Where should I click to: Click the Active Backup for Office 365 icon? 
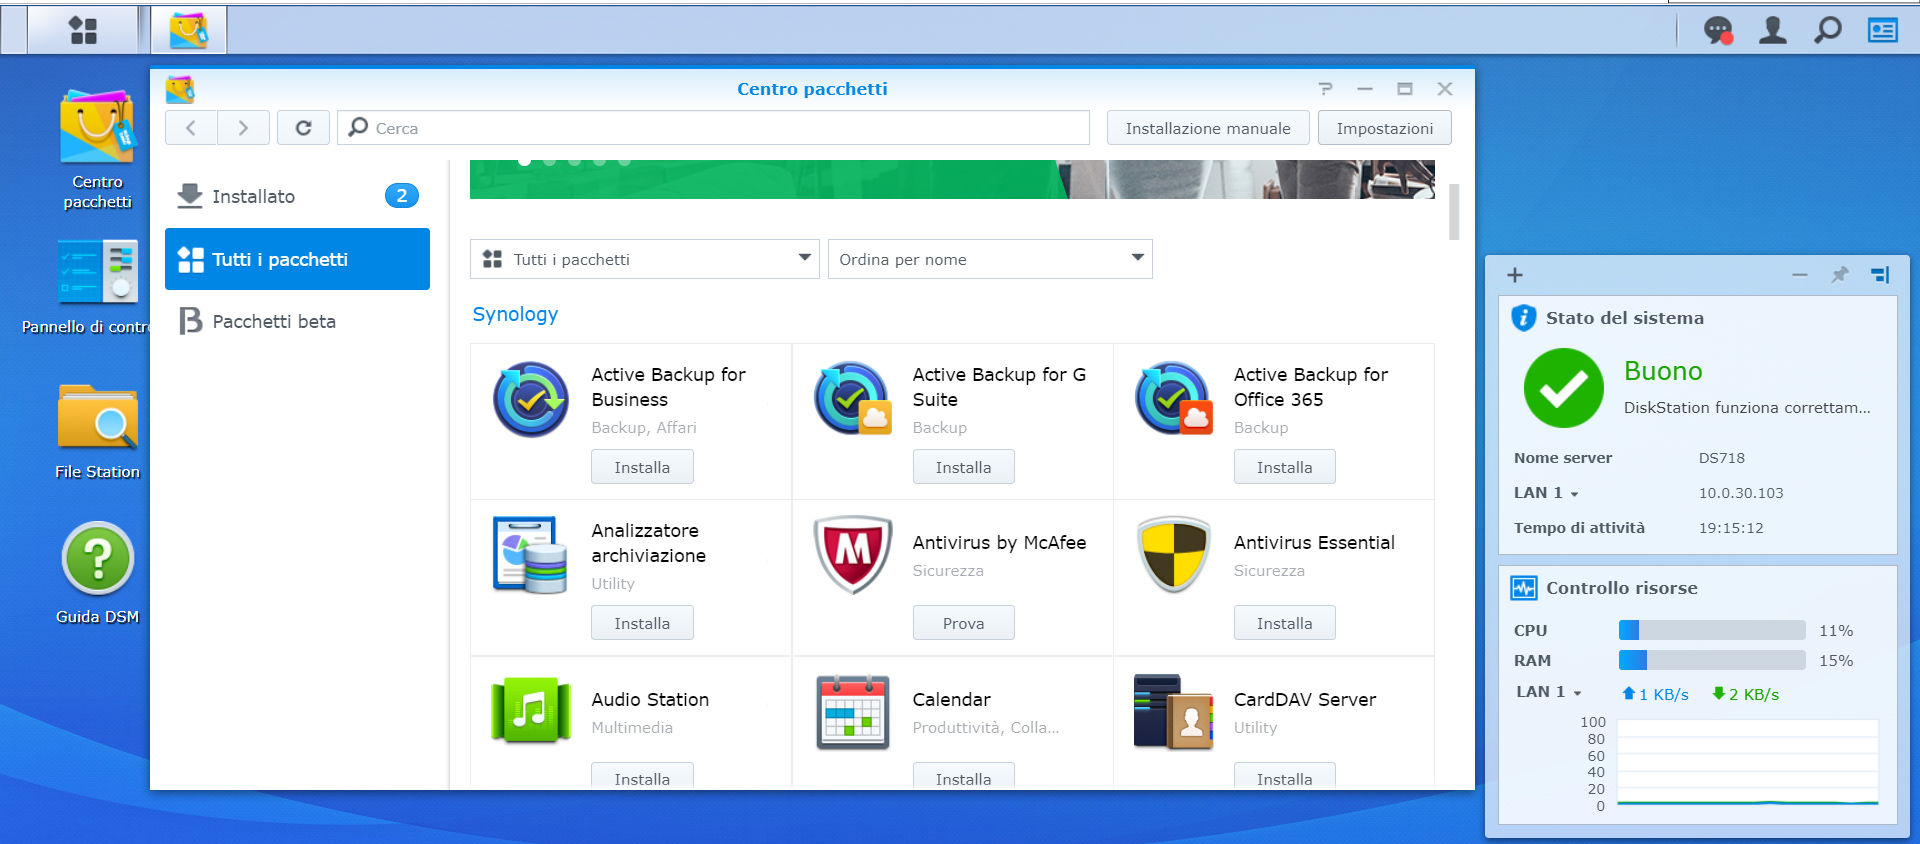pyautogui.click(x=1174, y=399)
